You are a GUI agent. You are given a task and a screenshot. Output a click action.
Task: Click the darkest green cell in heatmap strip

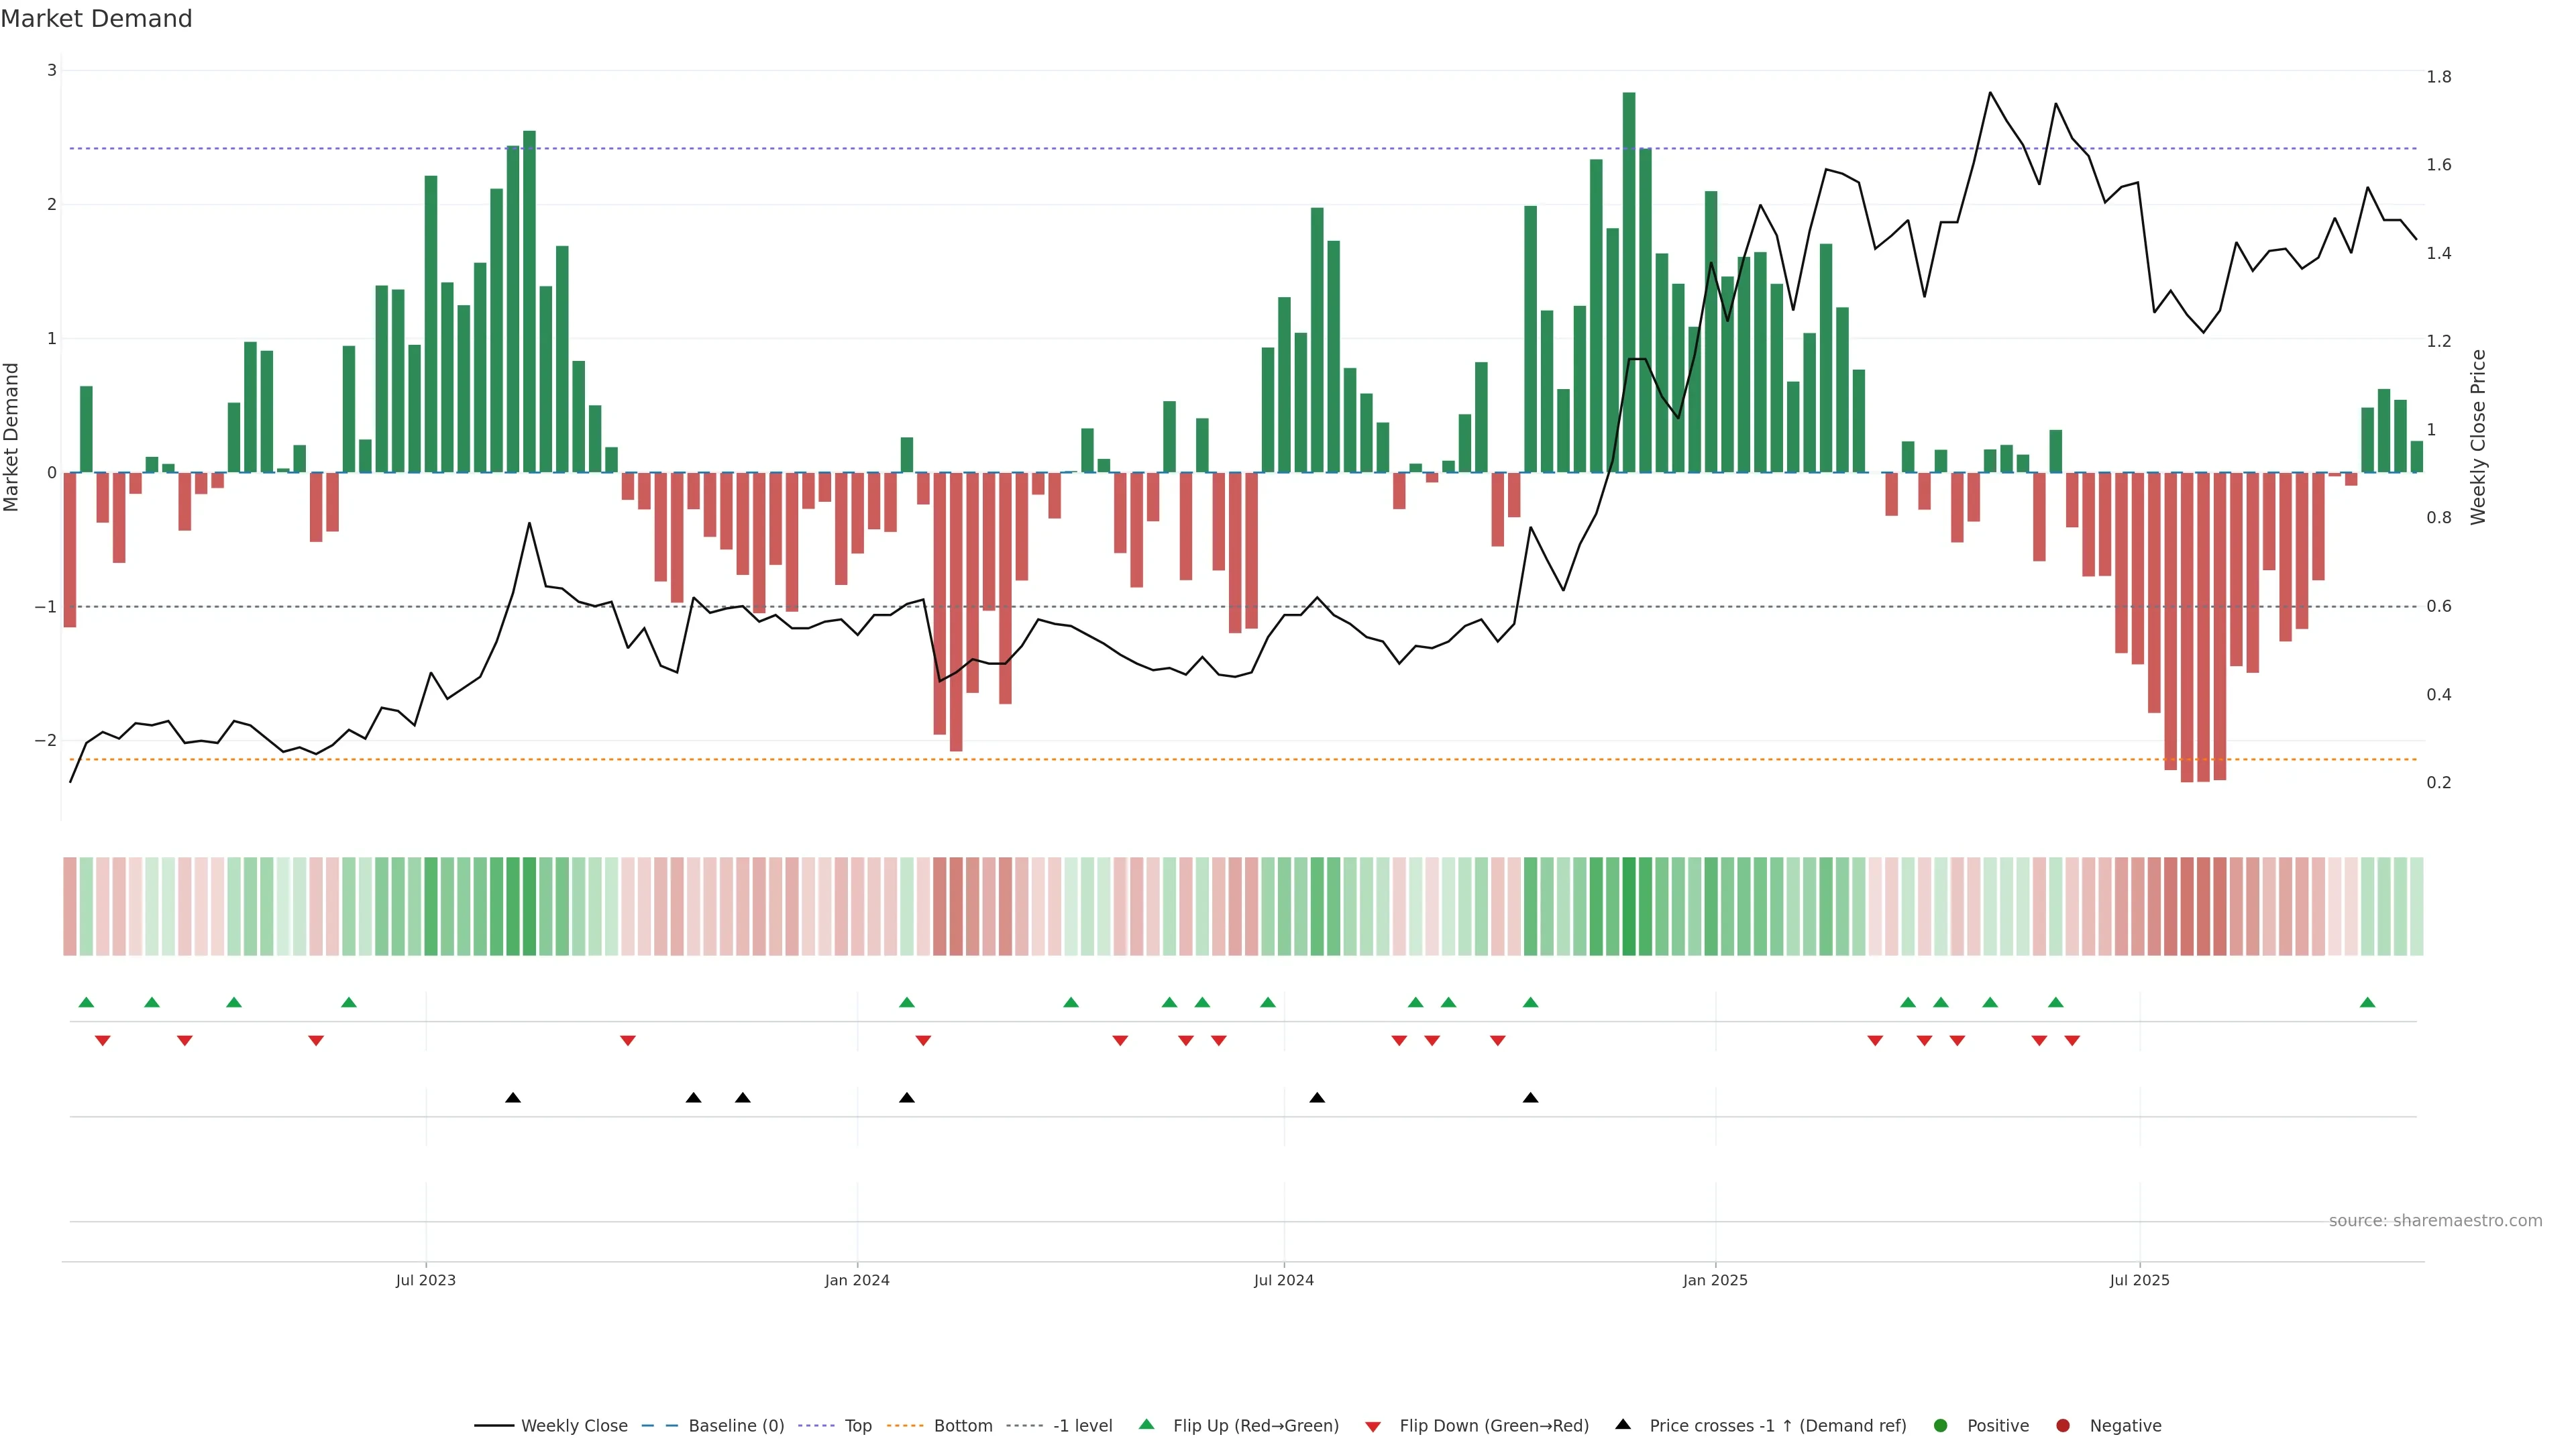(1629, 906)
